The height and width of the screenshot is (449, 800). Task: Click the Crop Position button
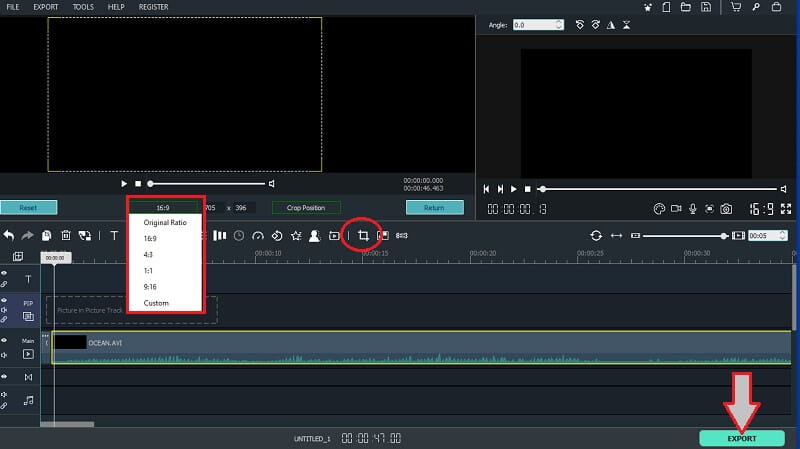click(x=306, y=208)
